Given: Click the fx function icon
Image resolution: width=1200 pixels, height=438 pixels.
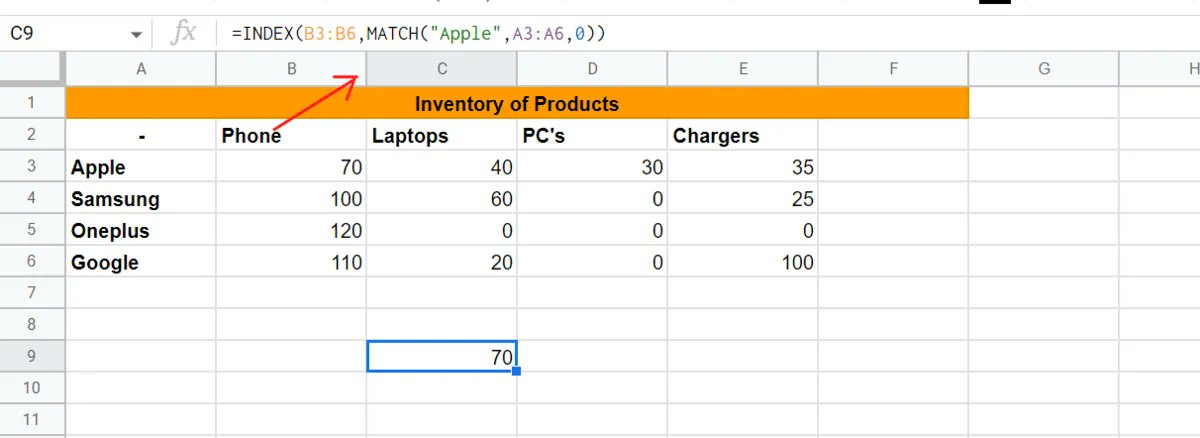Looking at the screenshot, I should pyautogui.click(x=184, y=34).
